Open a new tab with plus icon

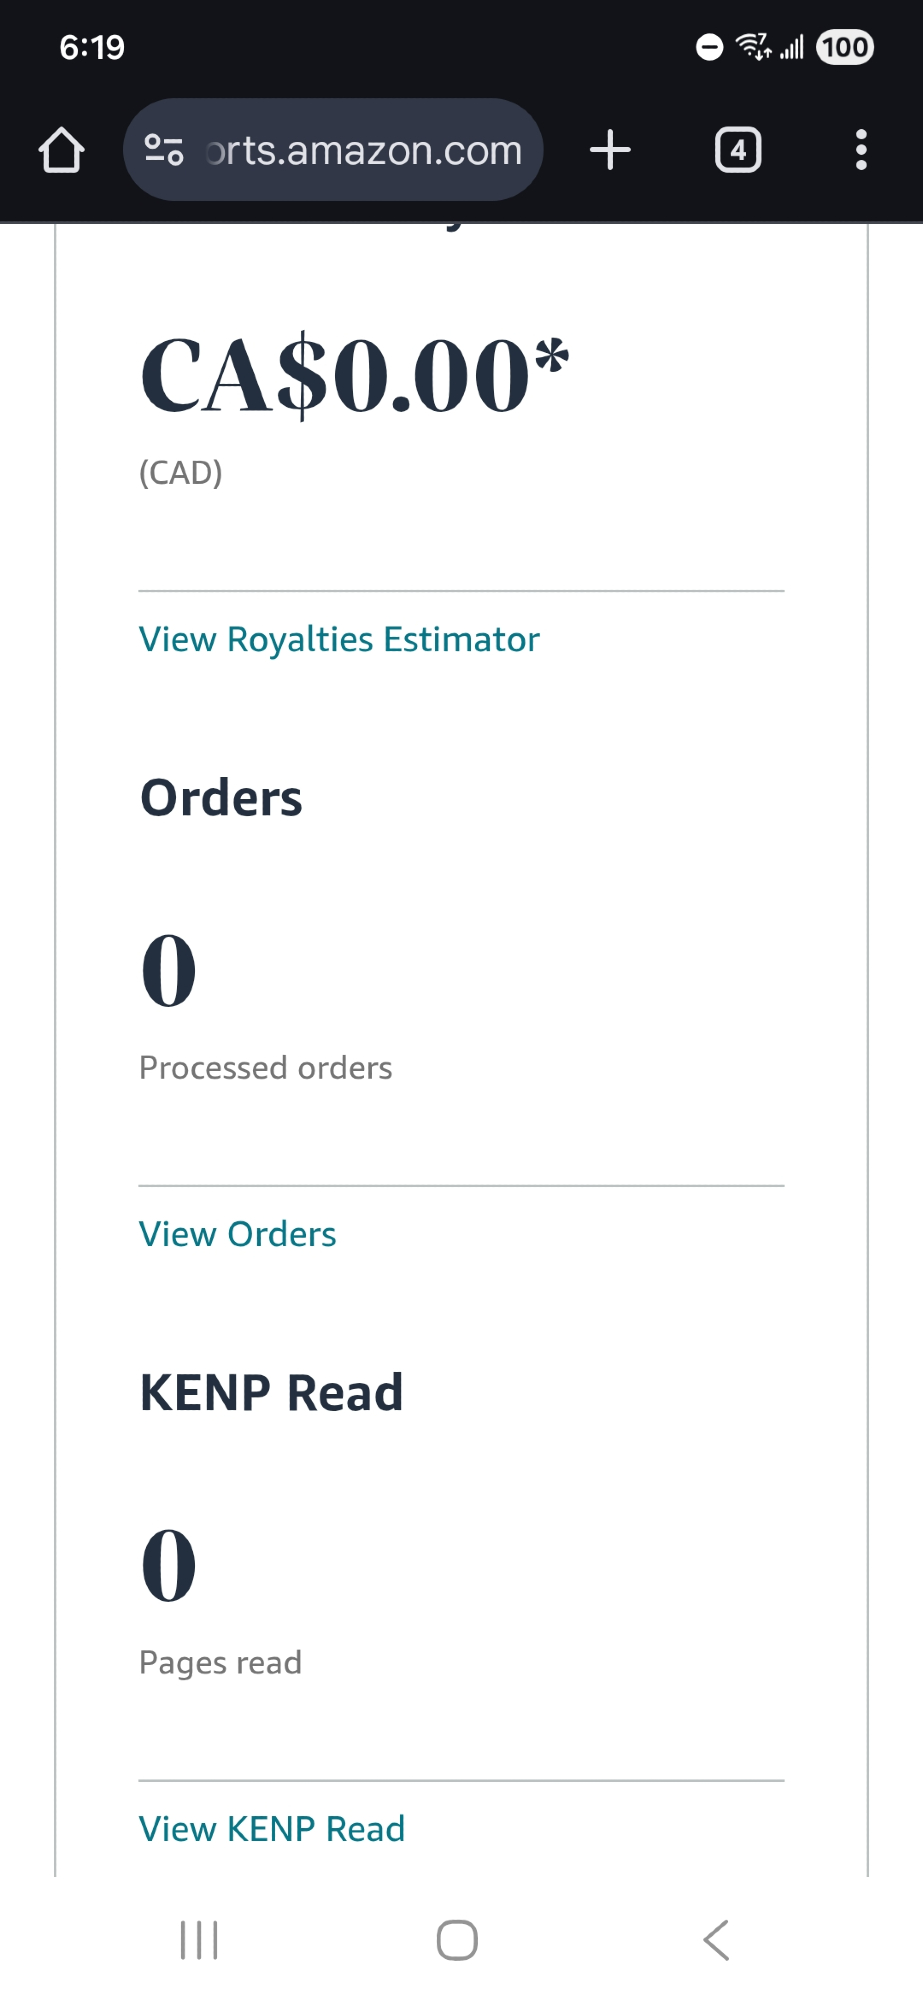click(610, 150)
